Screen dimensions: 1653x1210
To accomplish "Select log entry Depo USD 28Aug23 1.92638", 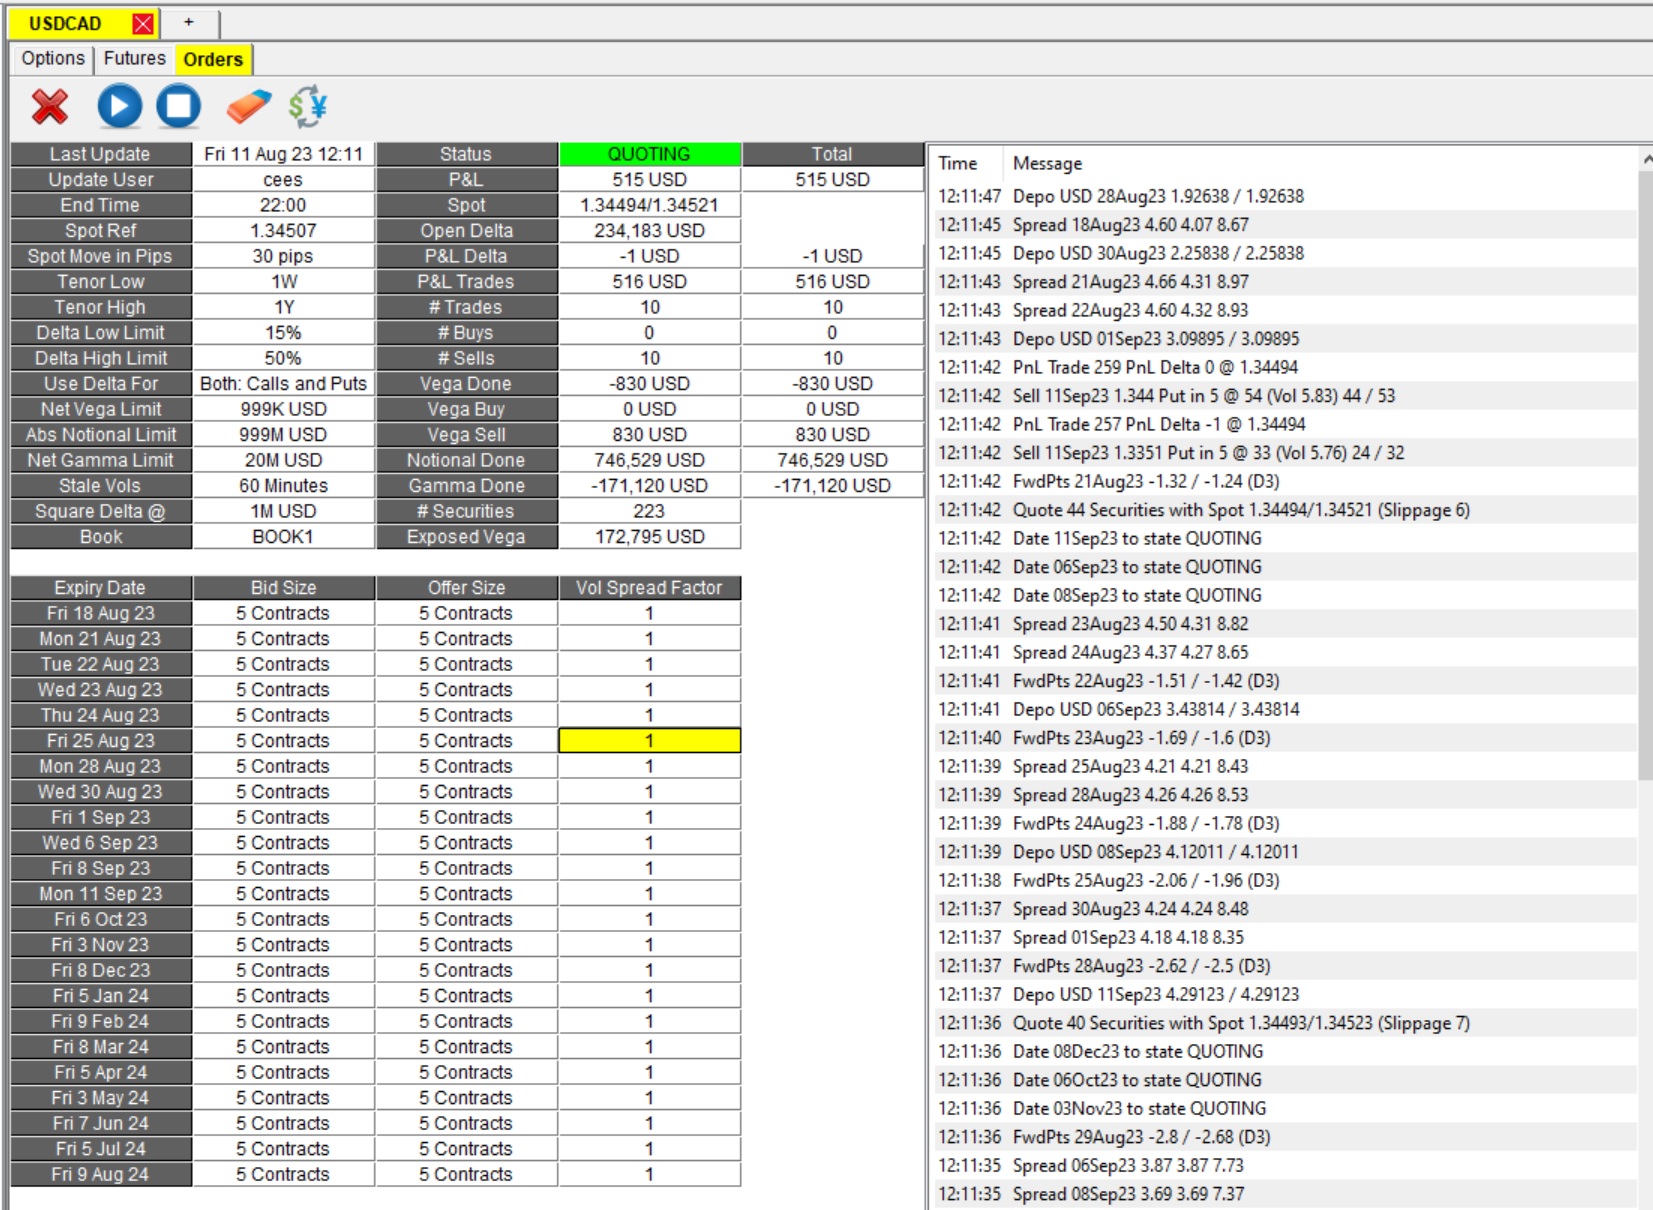I will [x=1284, y=196].
